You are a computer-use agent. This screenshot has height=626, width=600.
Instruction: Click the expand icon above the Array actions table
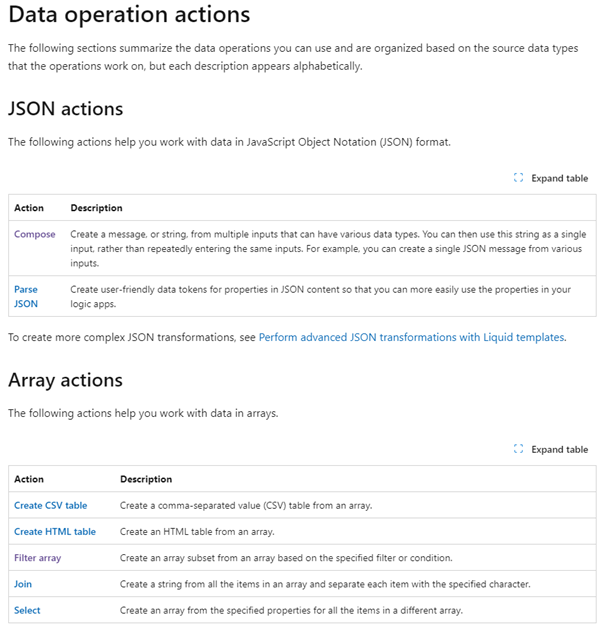[518, 450]
